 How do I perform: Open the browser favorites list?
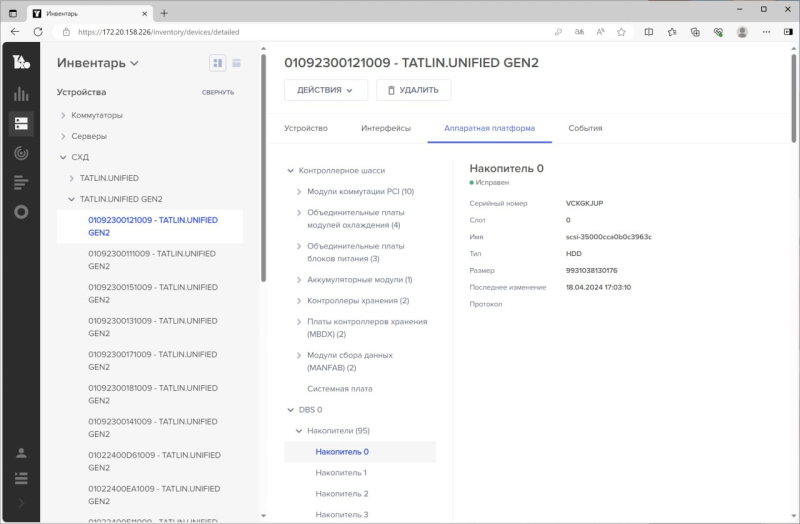click(672, 32)
